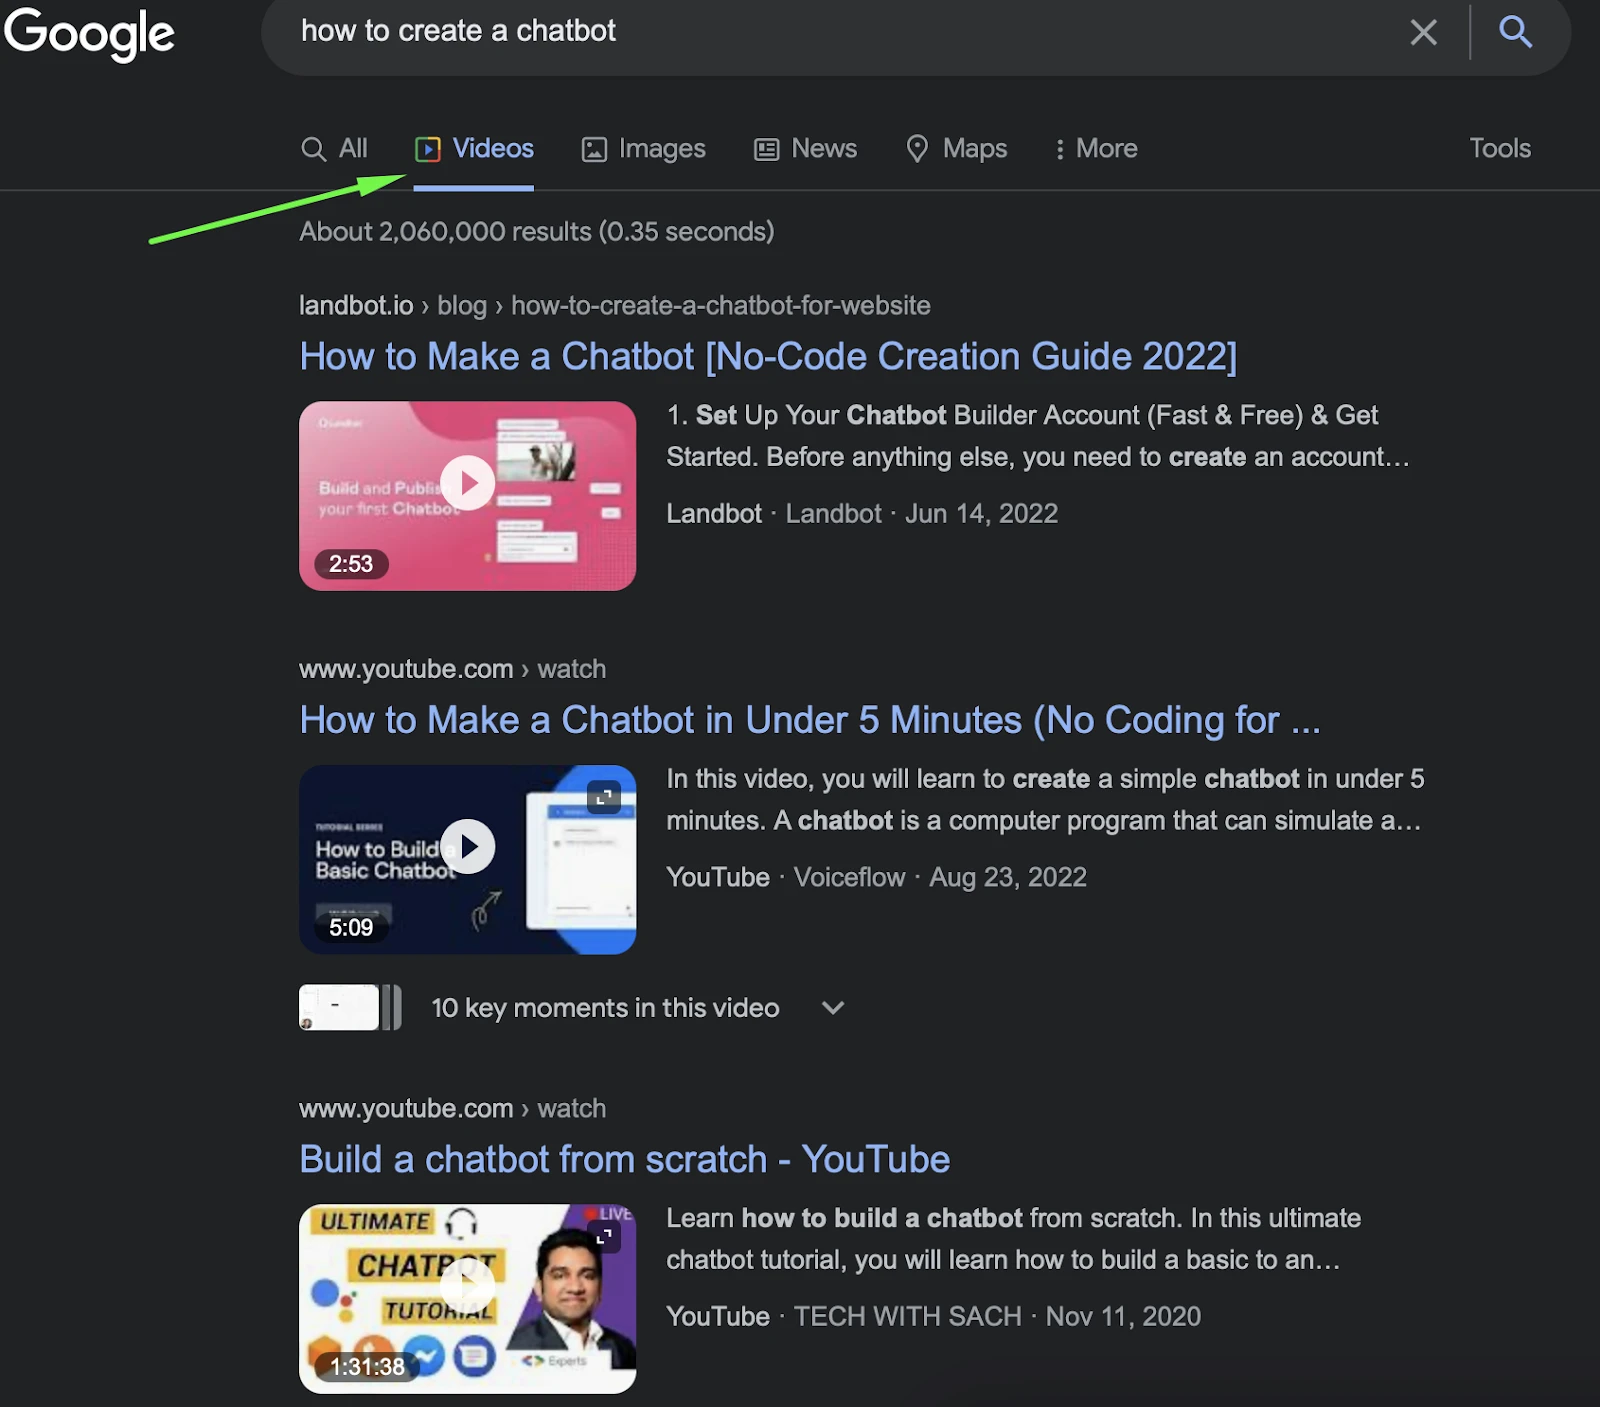
Task: Click the search magnifying glass icon
Action: point(1515,33)
